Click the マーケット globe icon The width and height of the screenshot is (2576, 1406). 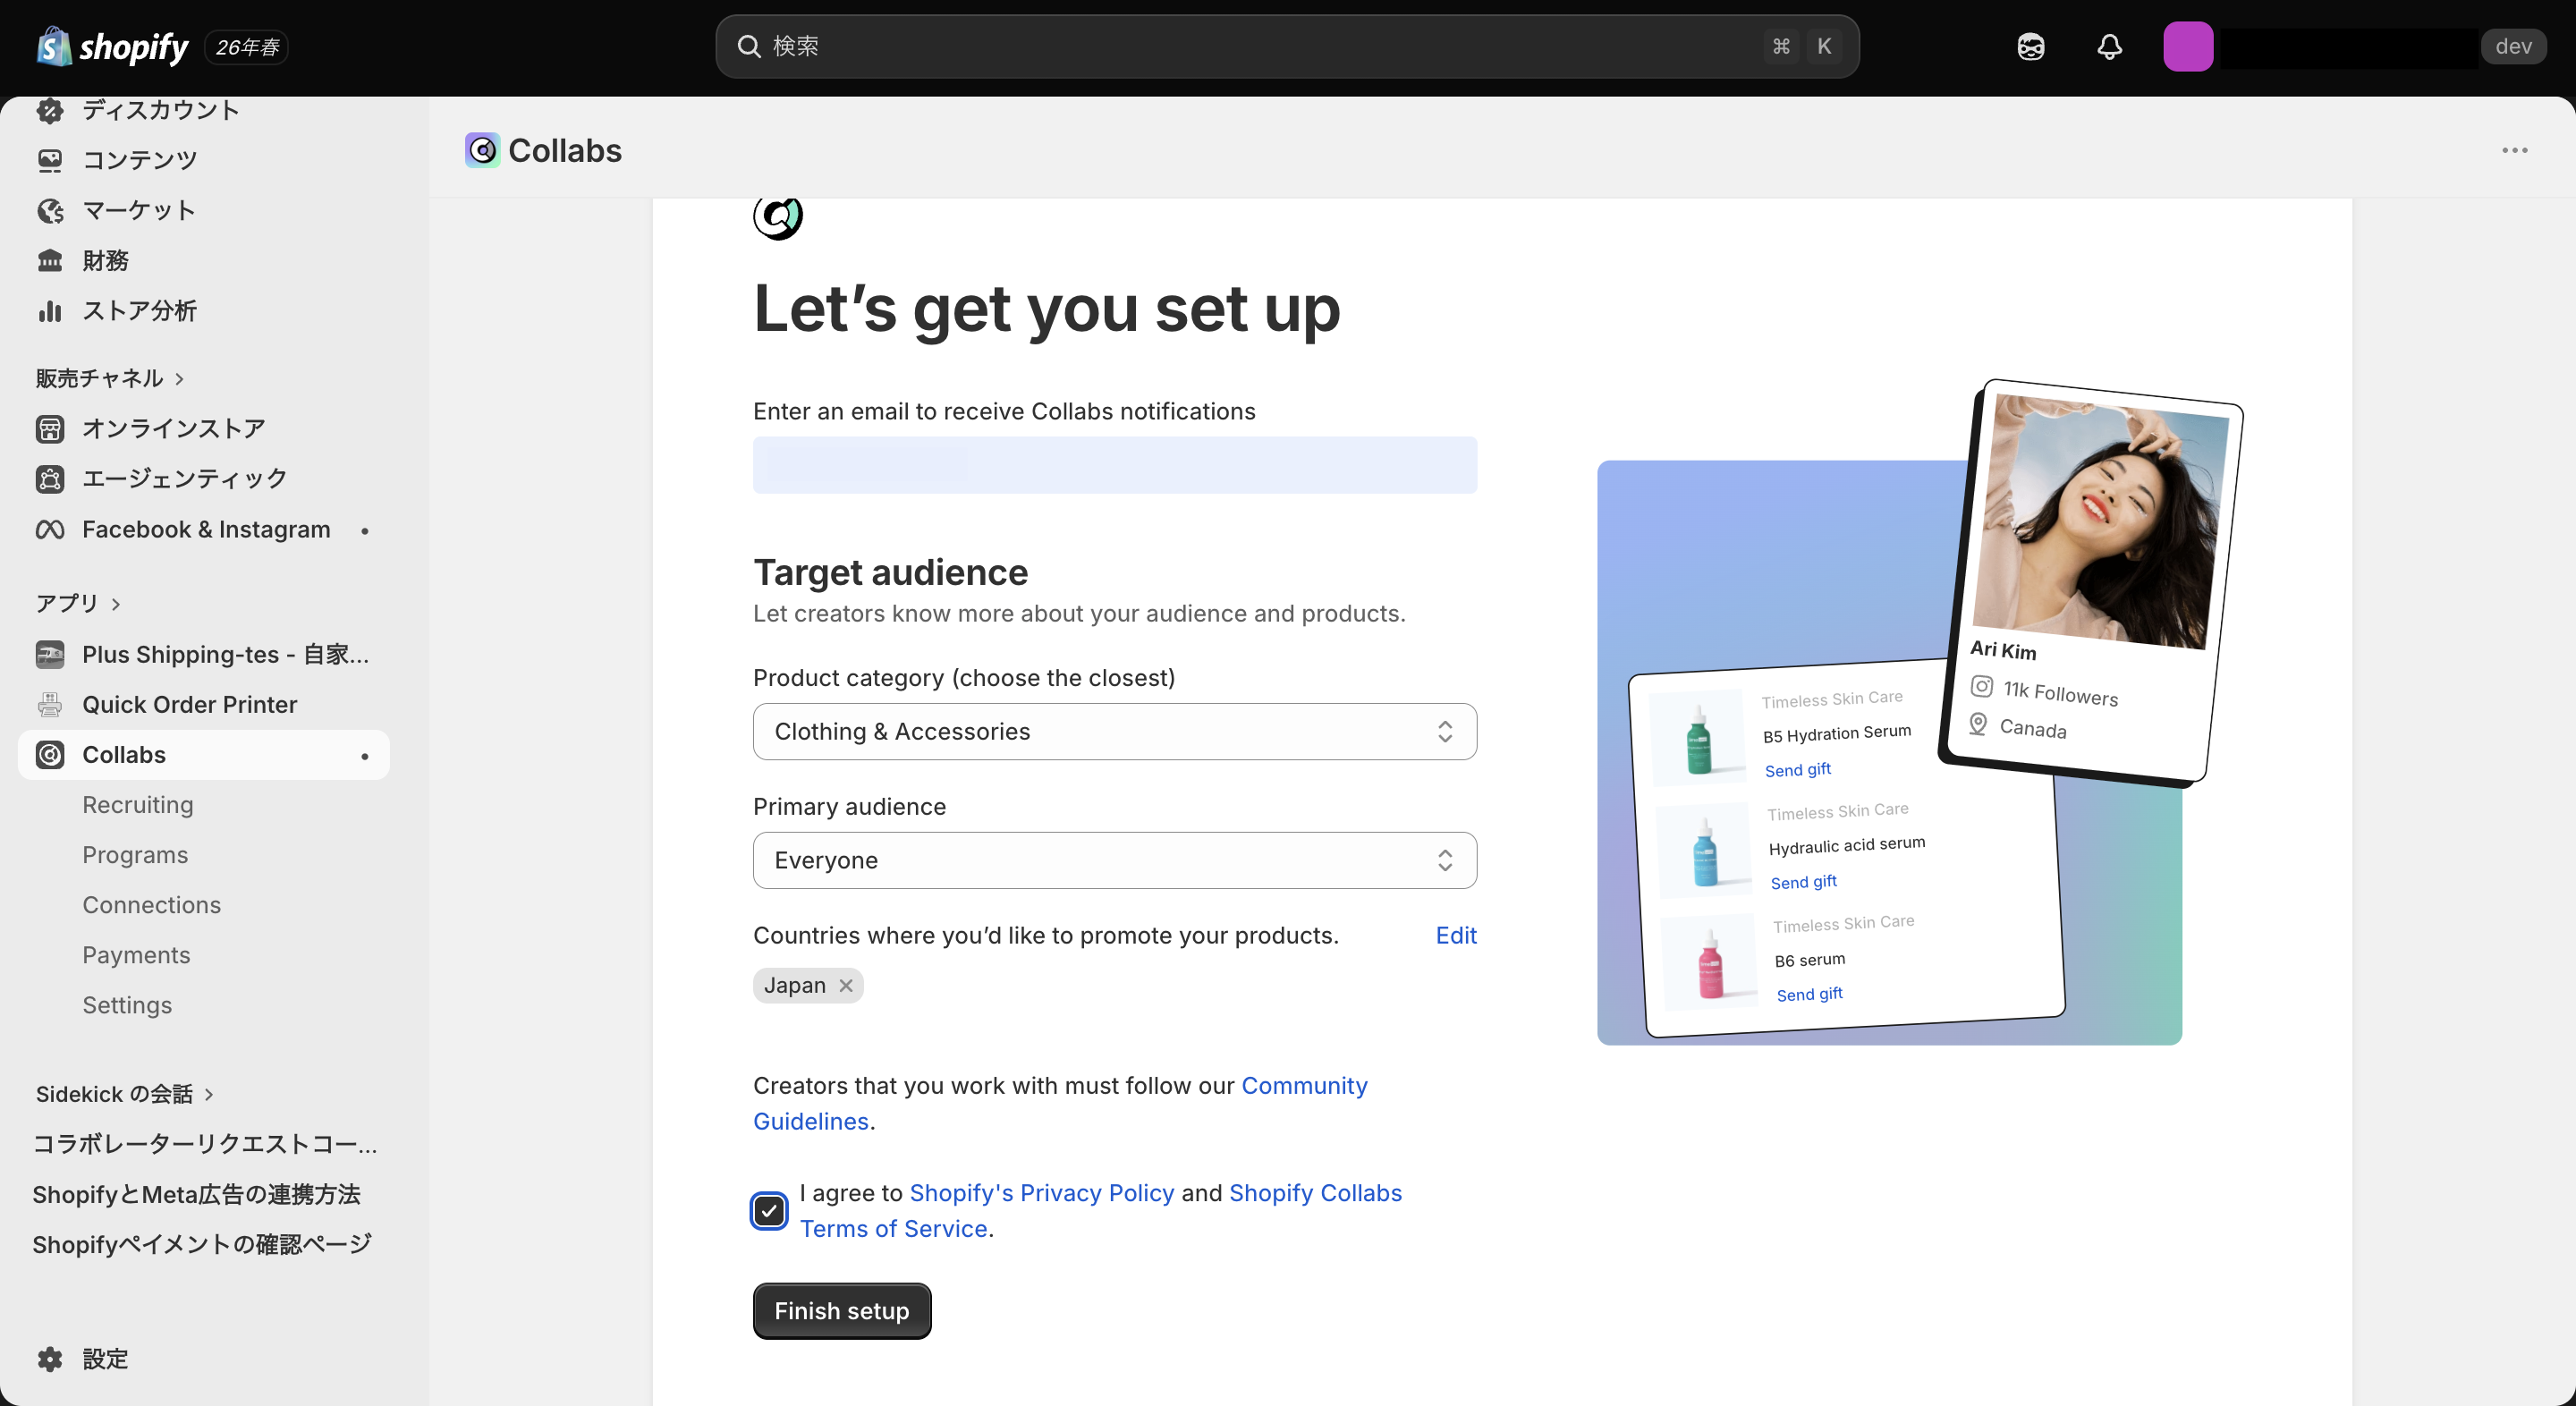click(x=50, y=210)
